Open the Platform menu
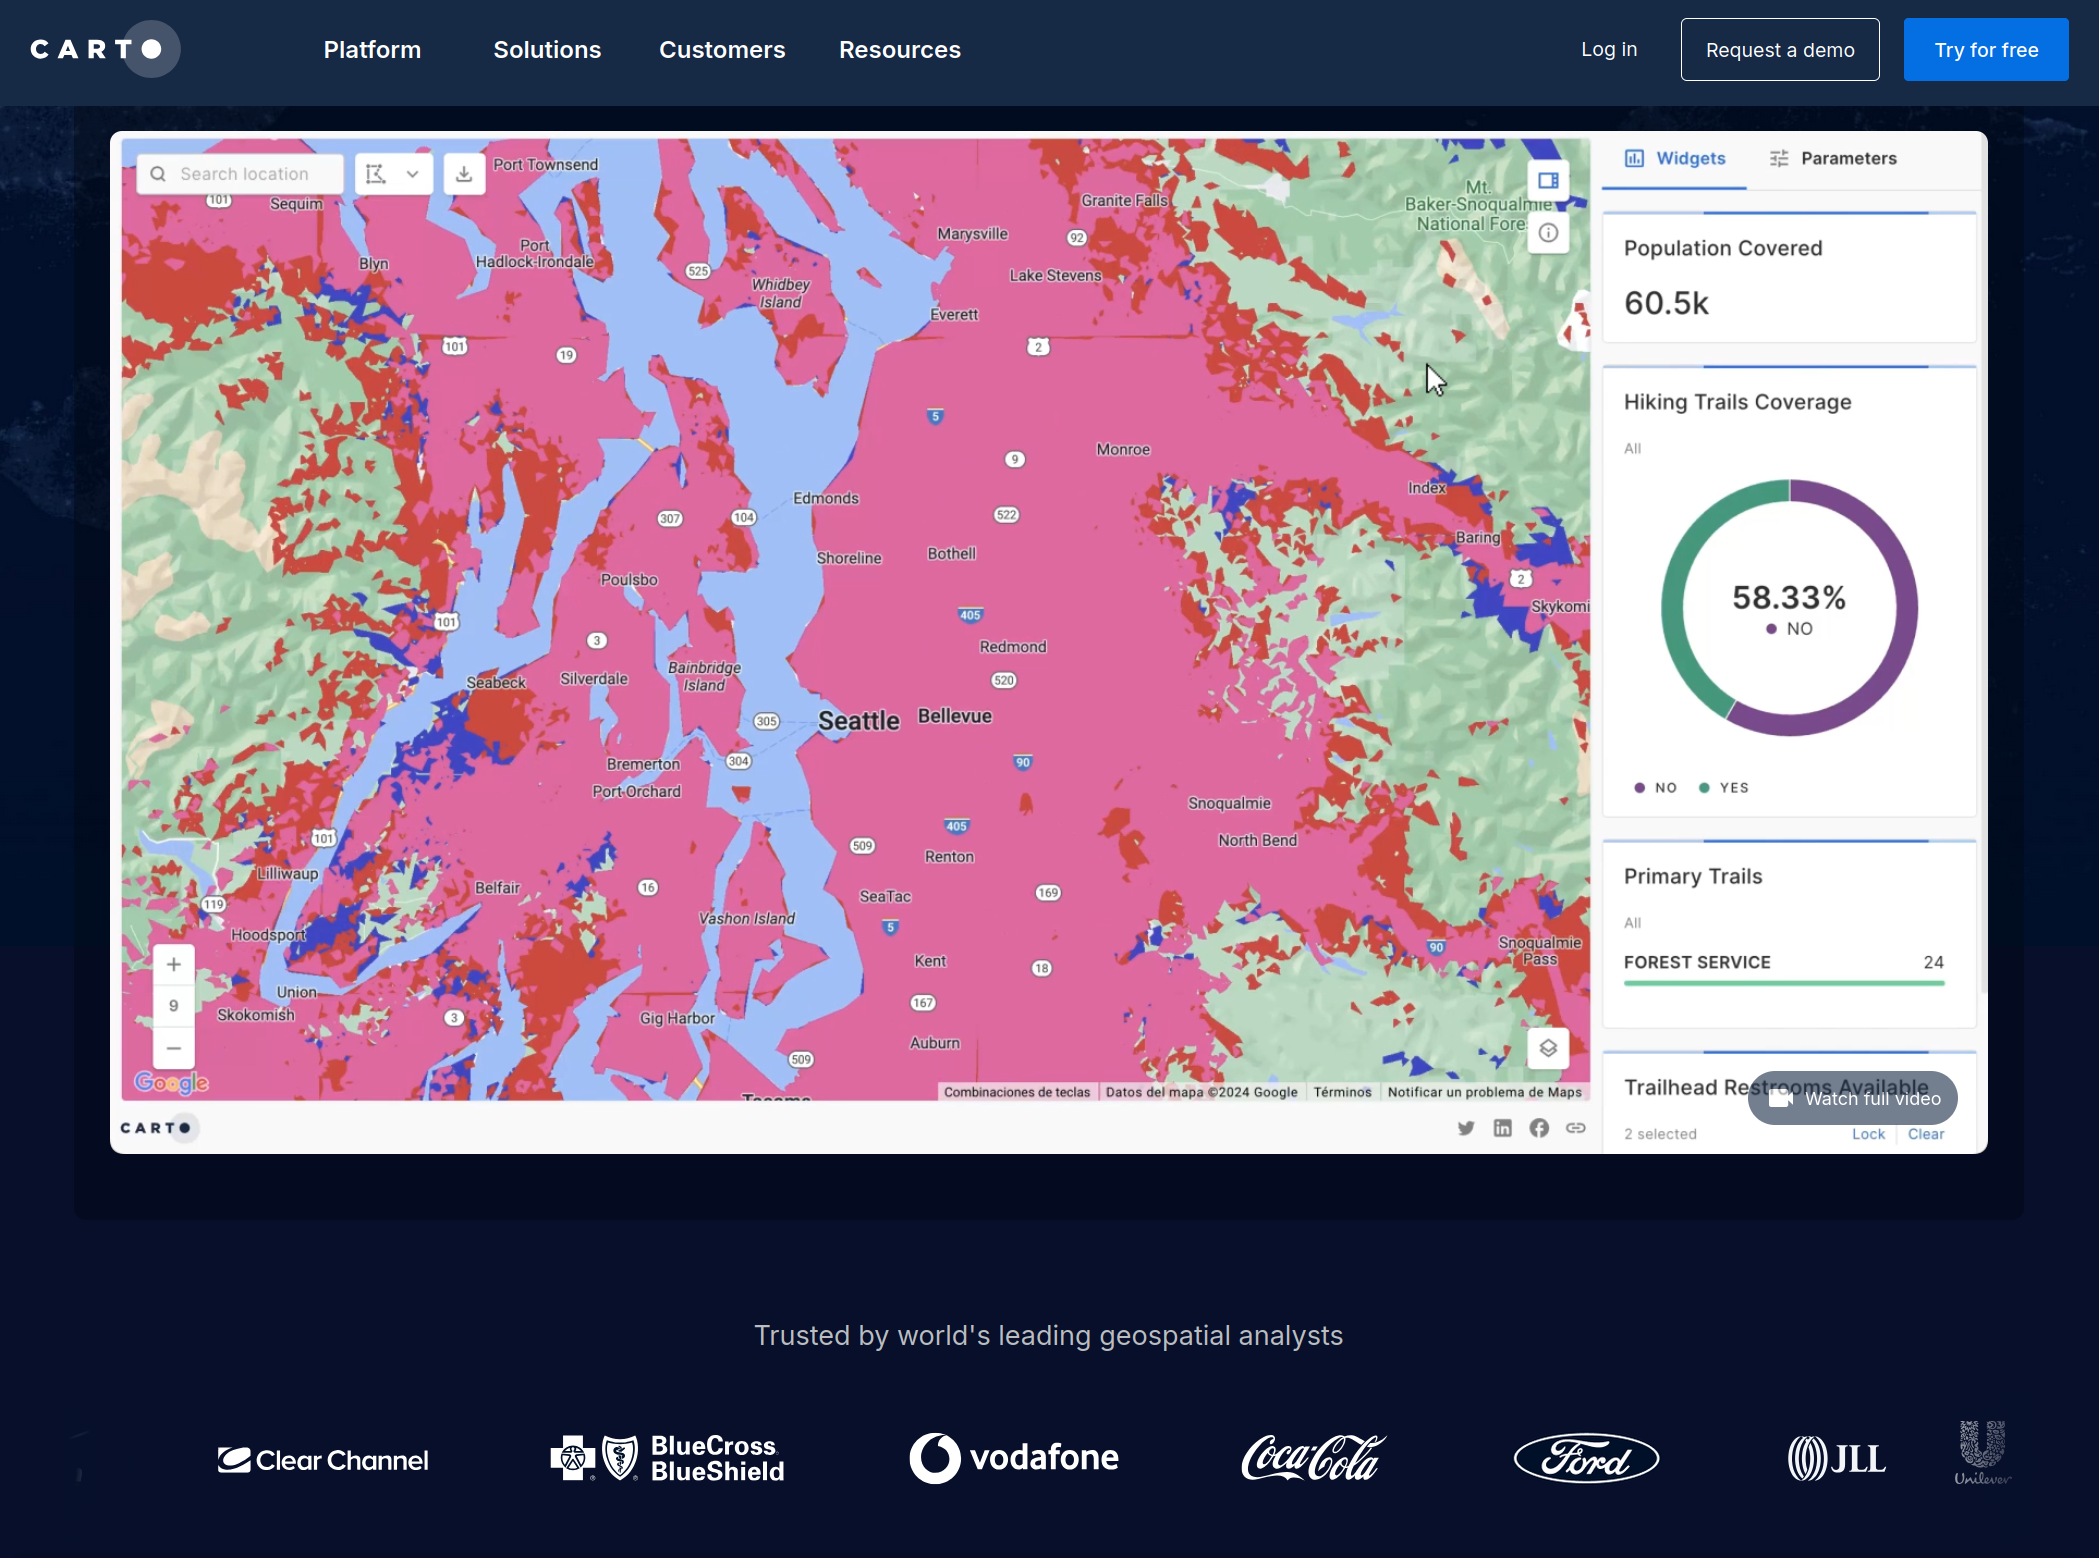The height and width of the screenshot is (1558, 2099). point(372,50)
